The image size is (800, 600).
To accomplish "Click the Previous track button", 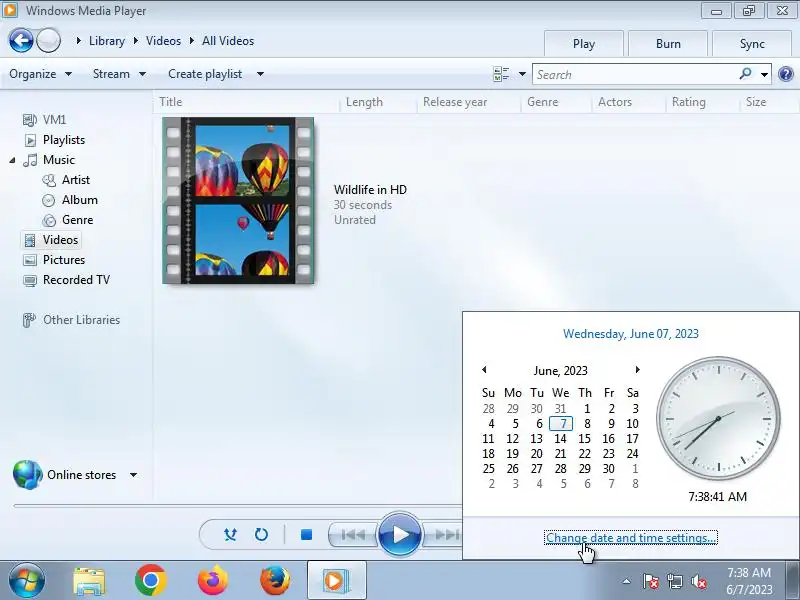I will (x=353, y=535).
